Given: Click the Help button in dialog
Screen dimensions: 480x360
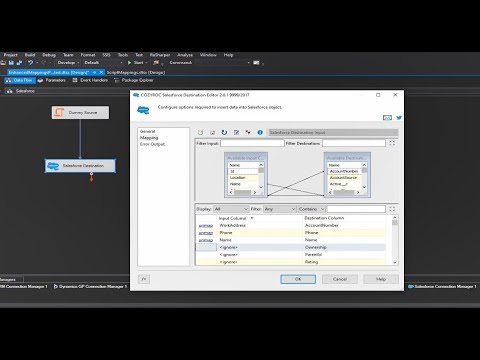Looking at the screenshot, I should click(381, 279).
